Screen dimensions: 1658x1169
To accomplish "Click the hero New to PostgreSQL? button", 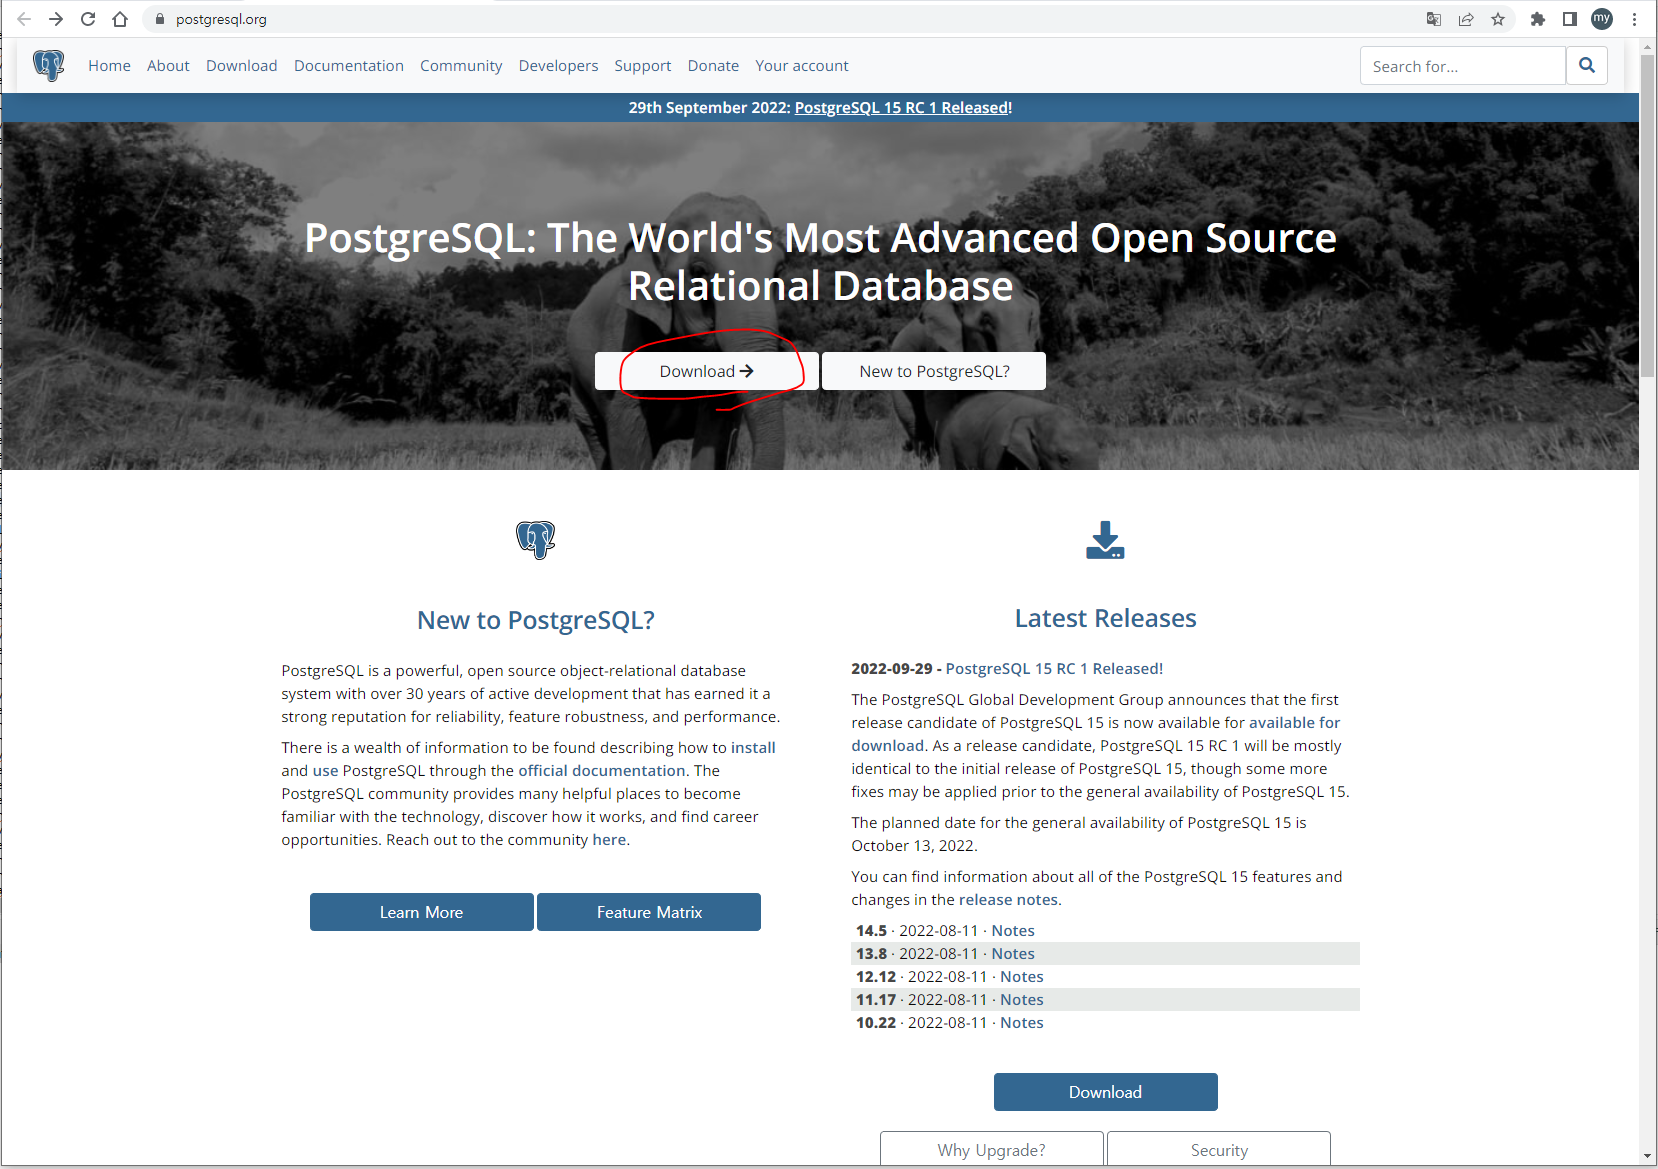I will tap(934, 371).
